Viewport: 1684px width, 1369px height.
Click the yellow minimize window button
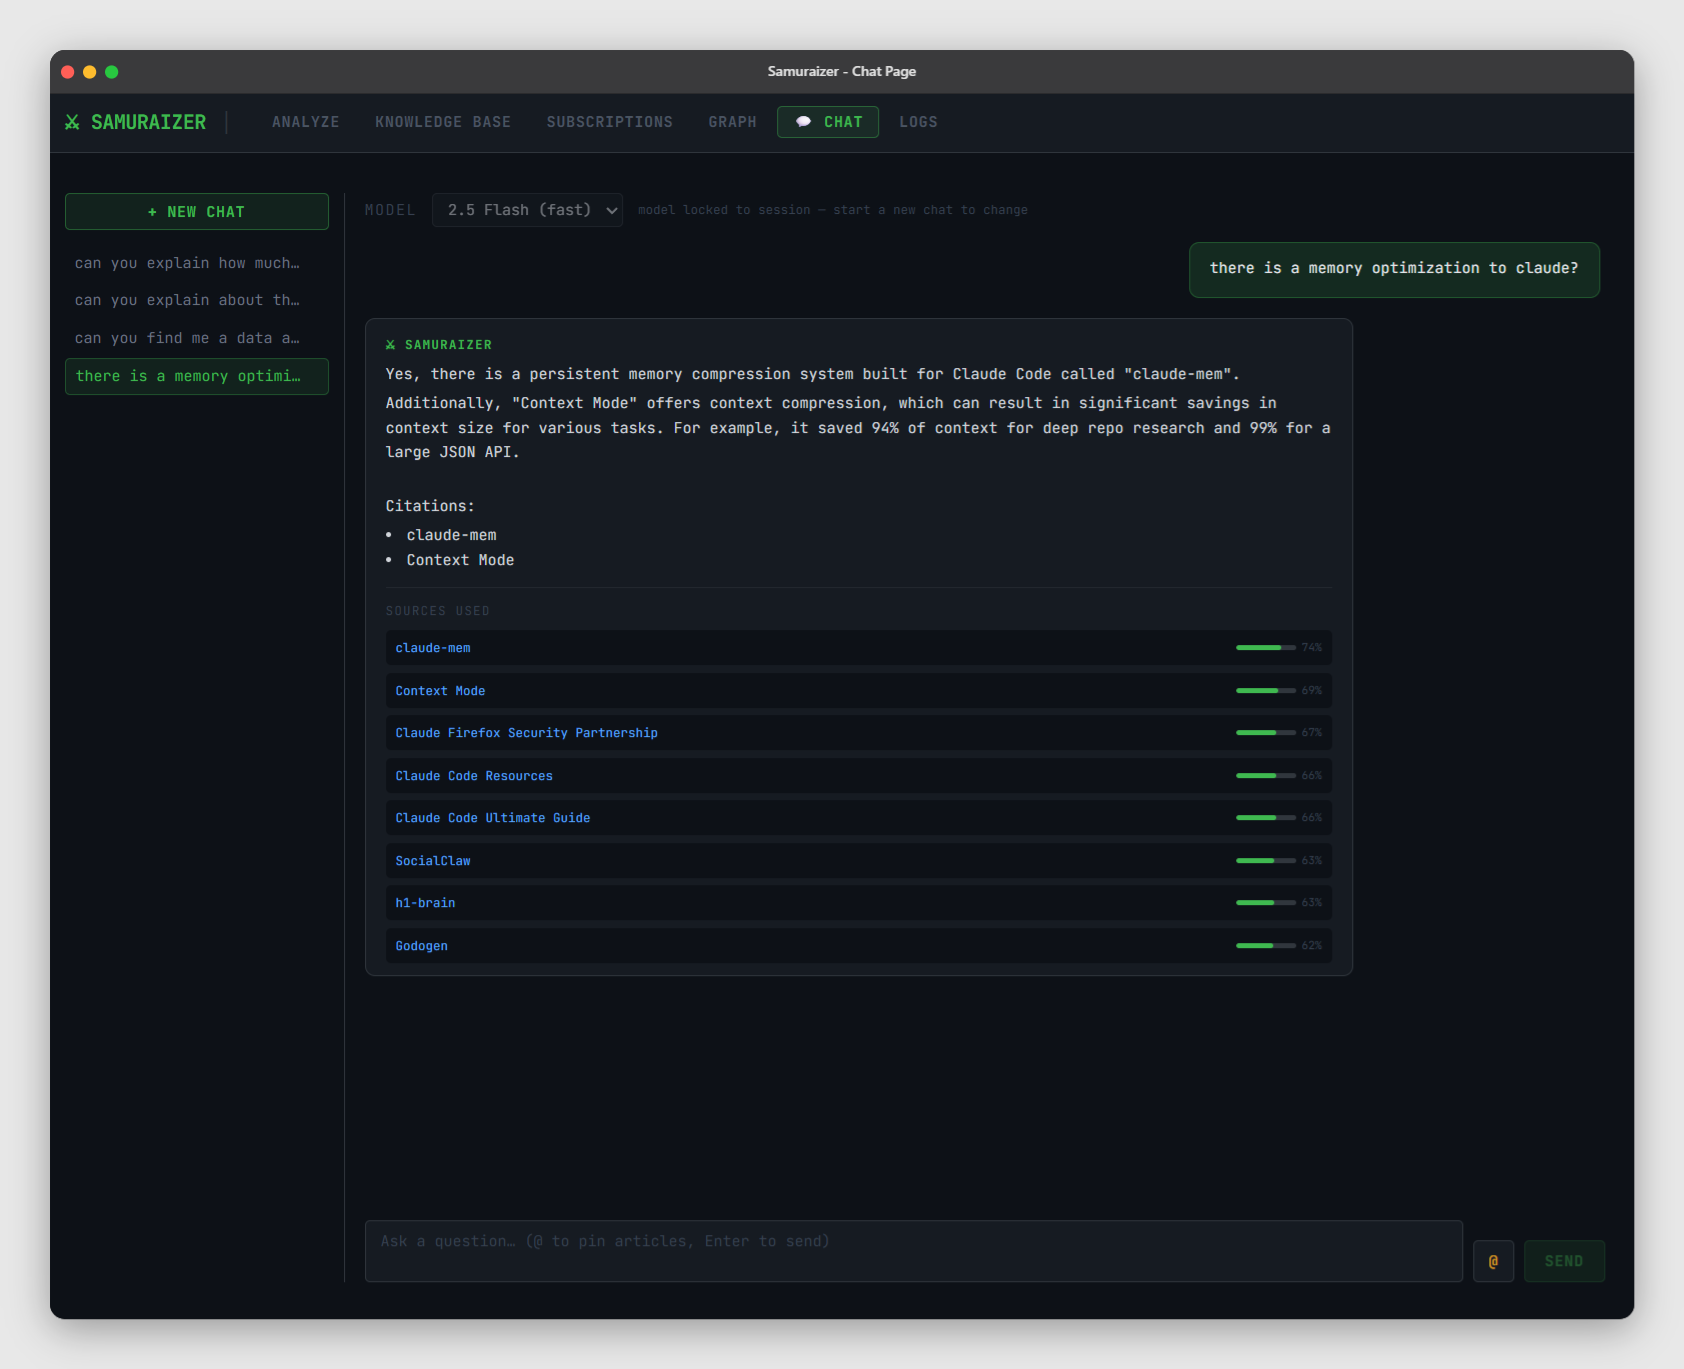tap(90, 72)
